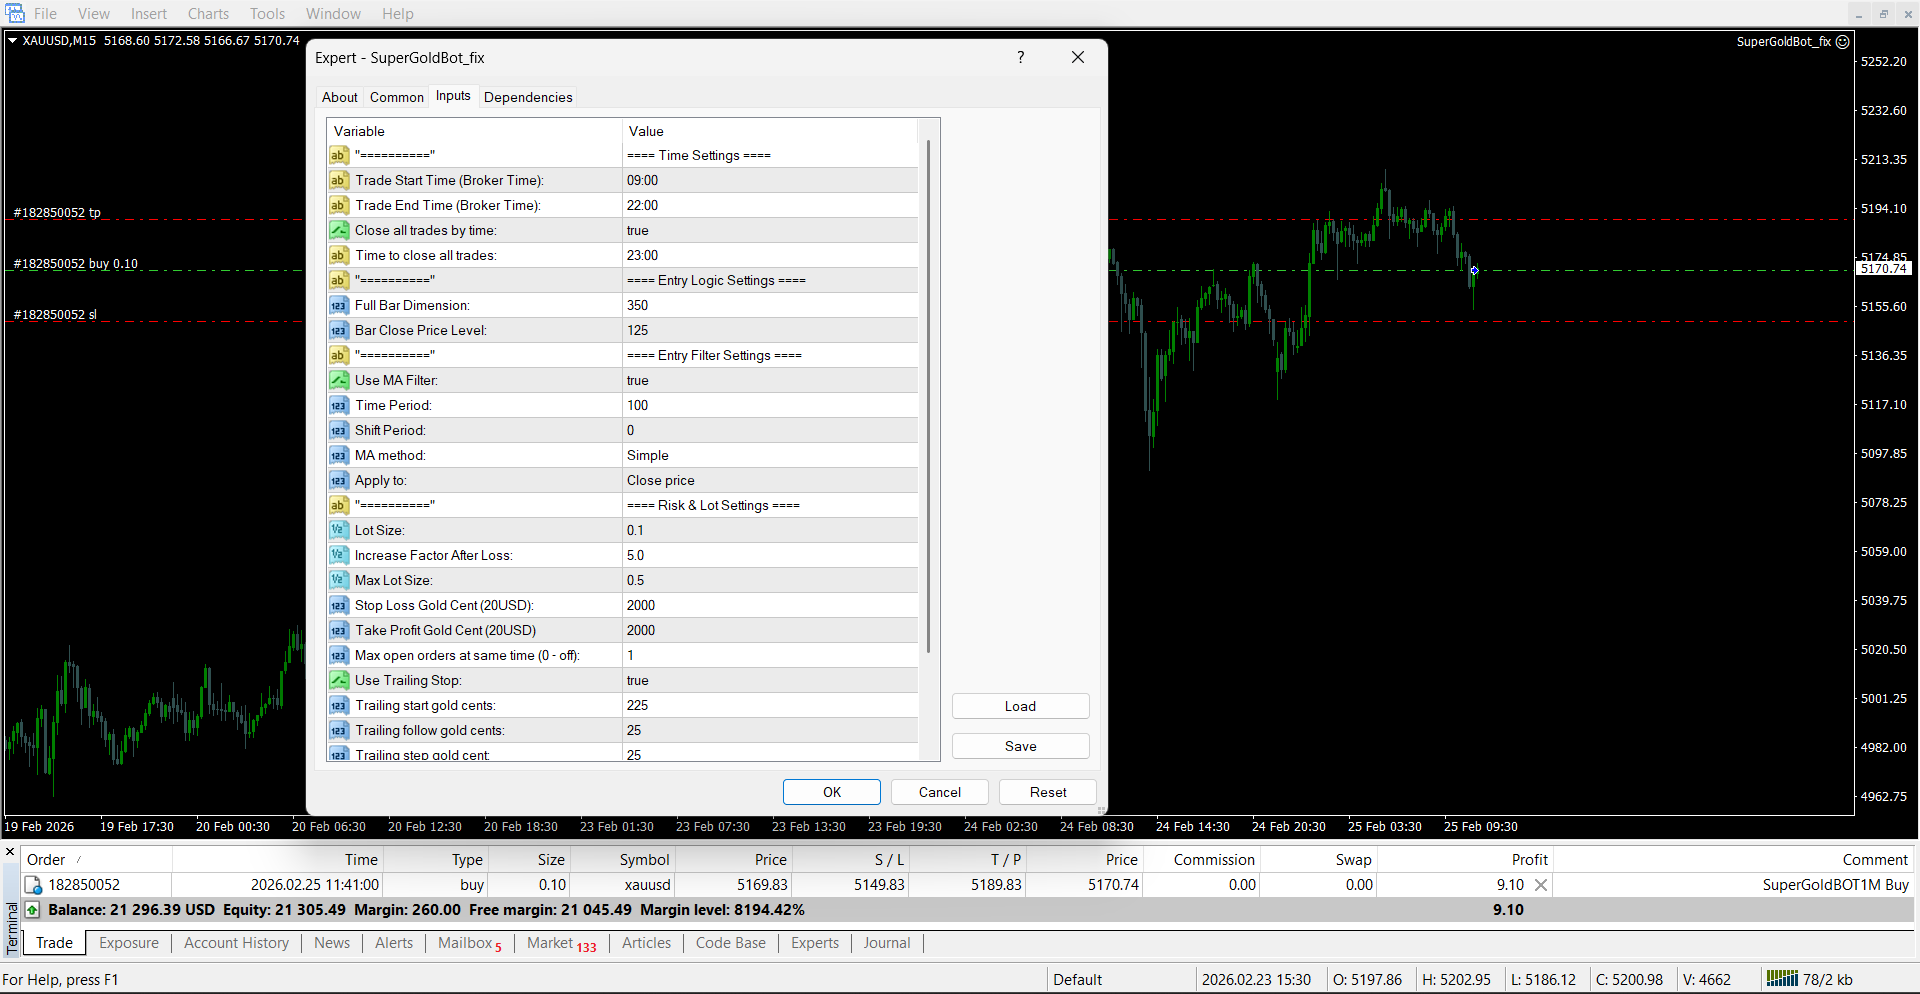This screenshot has height=994, width=1920.
Task: Open the Apply to Close price dropdown
Action: tap(660, 480)
